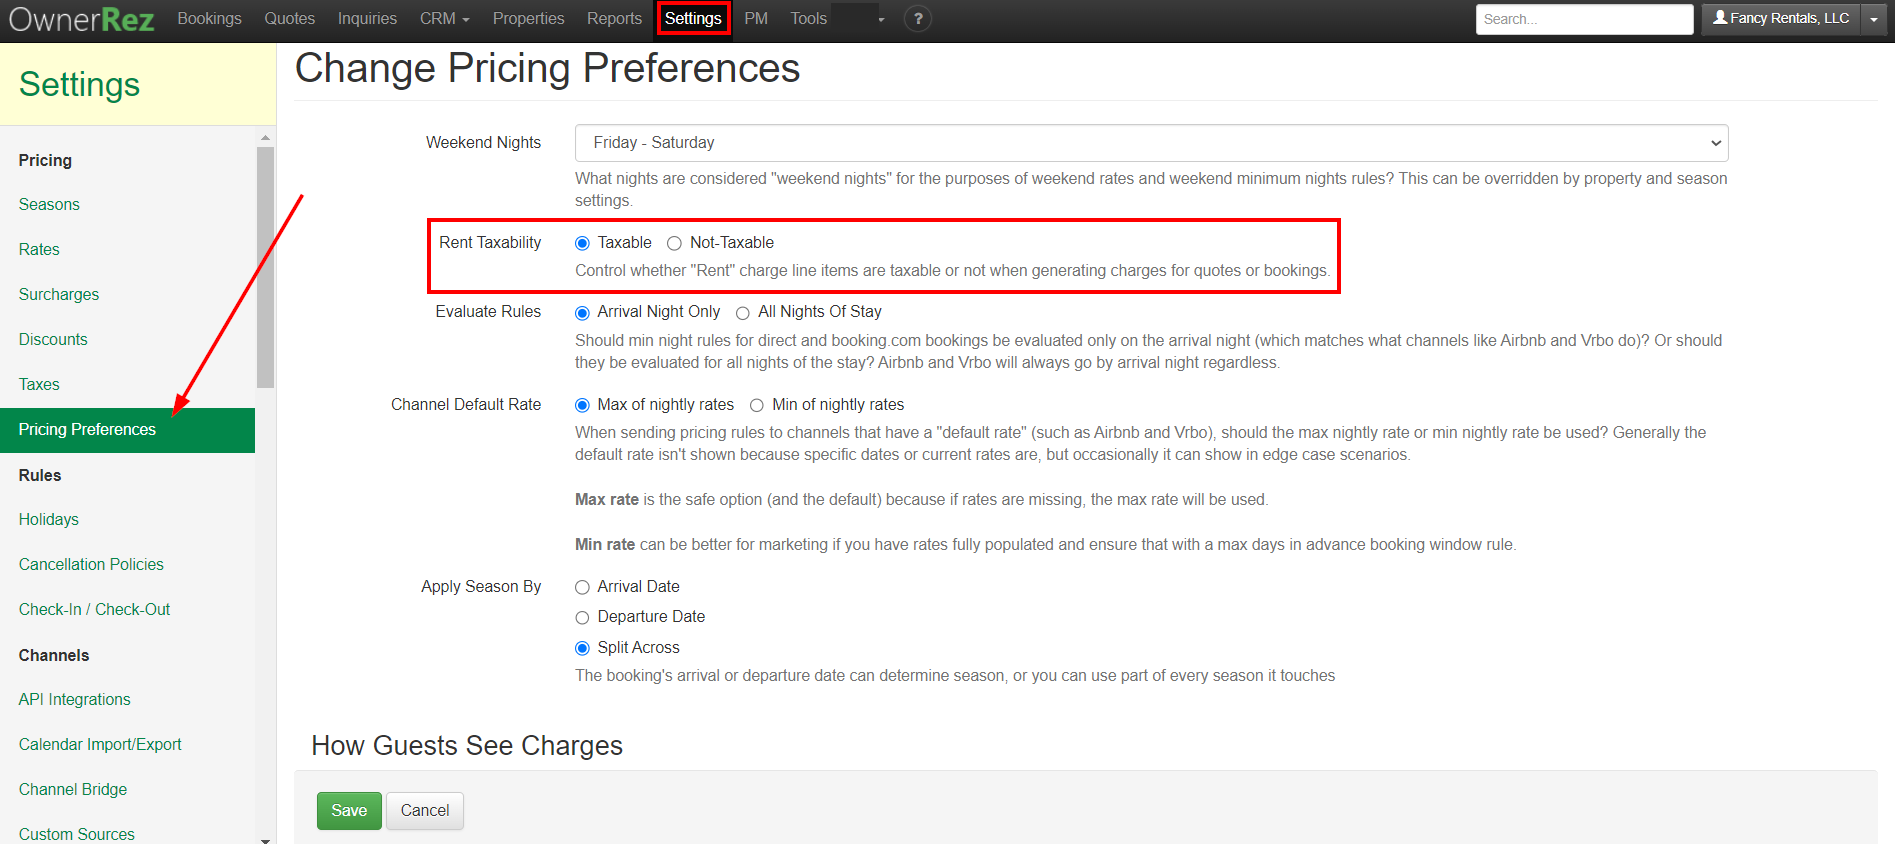Click the OwnerRez logo
This screenshot has height=844, width=1895.
pos(81,19)
